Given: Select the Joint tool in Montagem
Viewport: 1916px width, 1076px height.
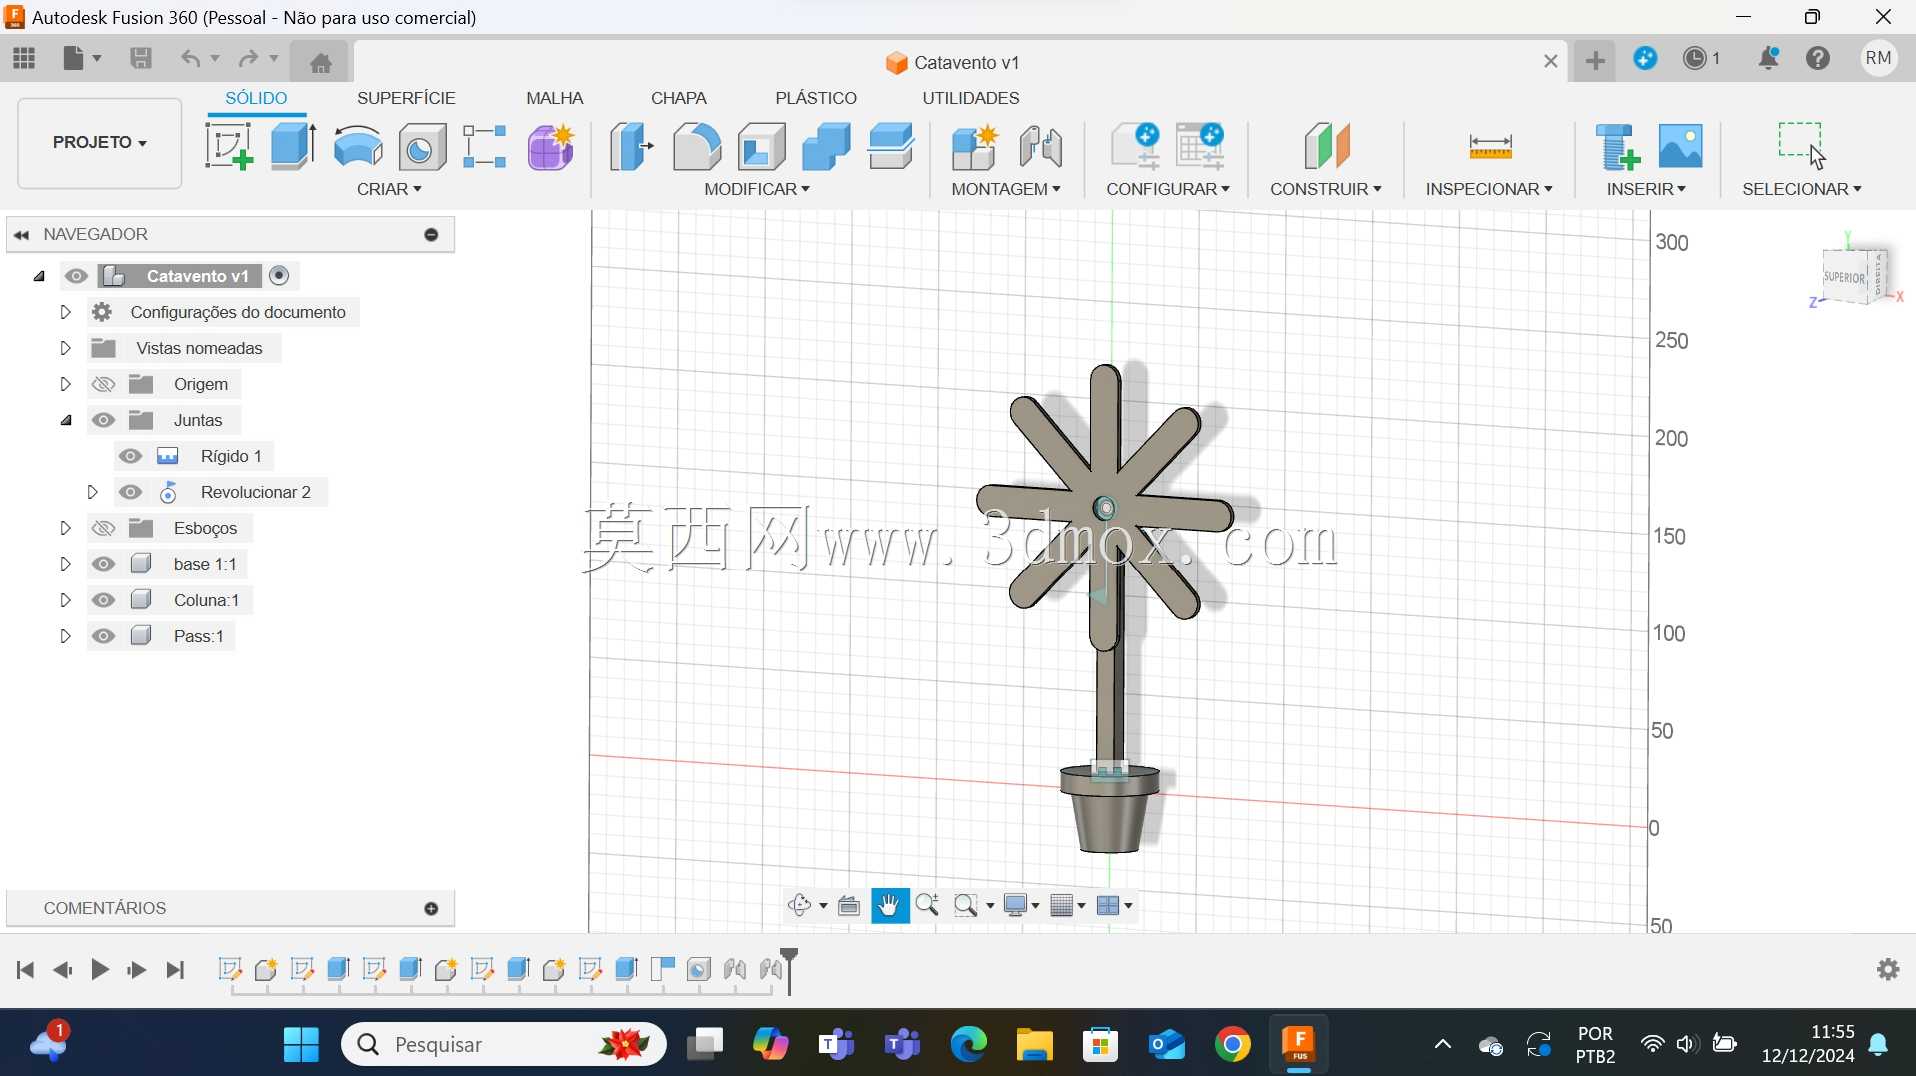Looking at the screenshot, I should 1040,146.
